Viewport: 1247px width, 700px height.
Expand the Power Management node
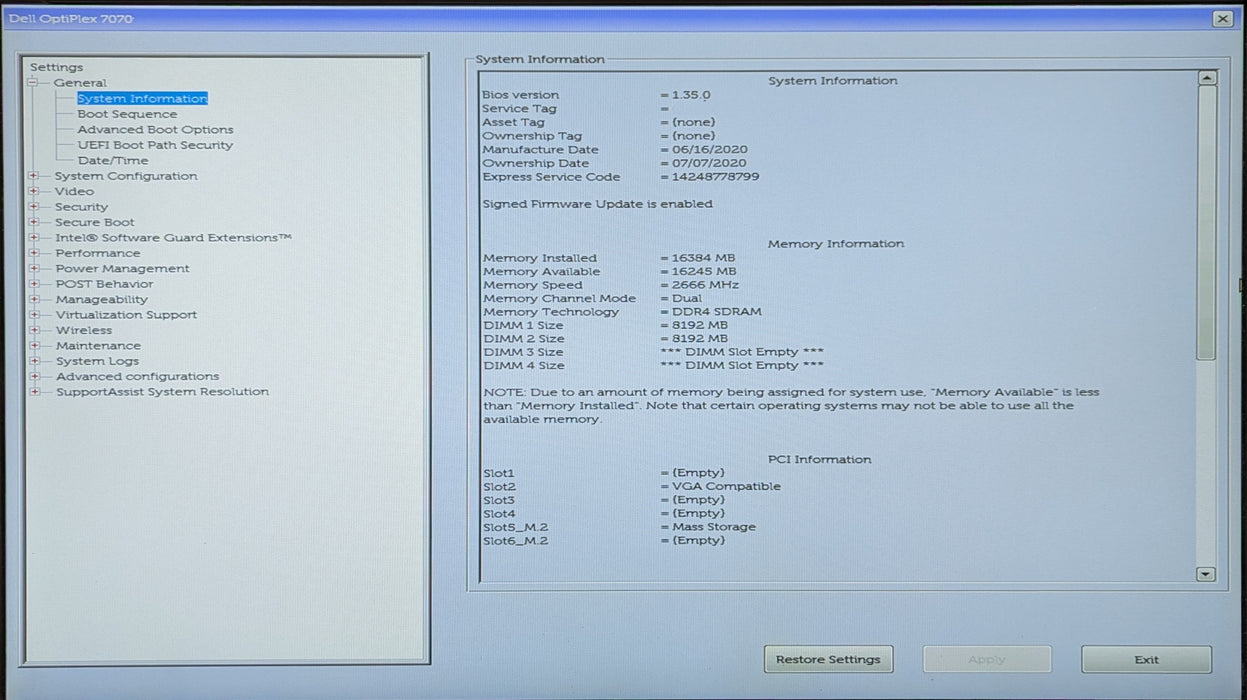pos(34,269)
